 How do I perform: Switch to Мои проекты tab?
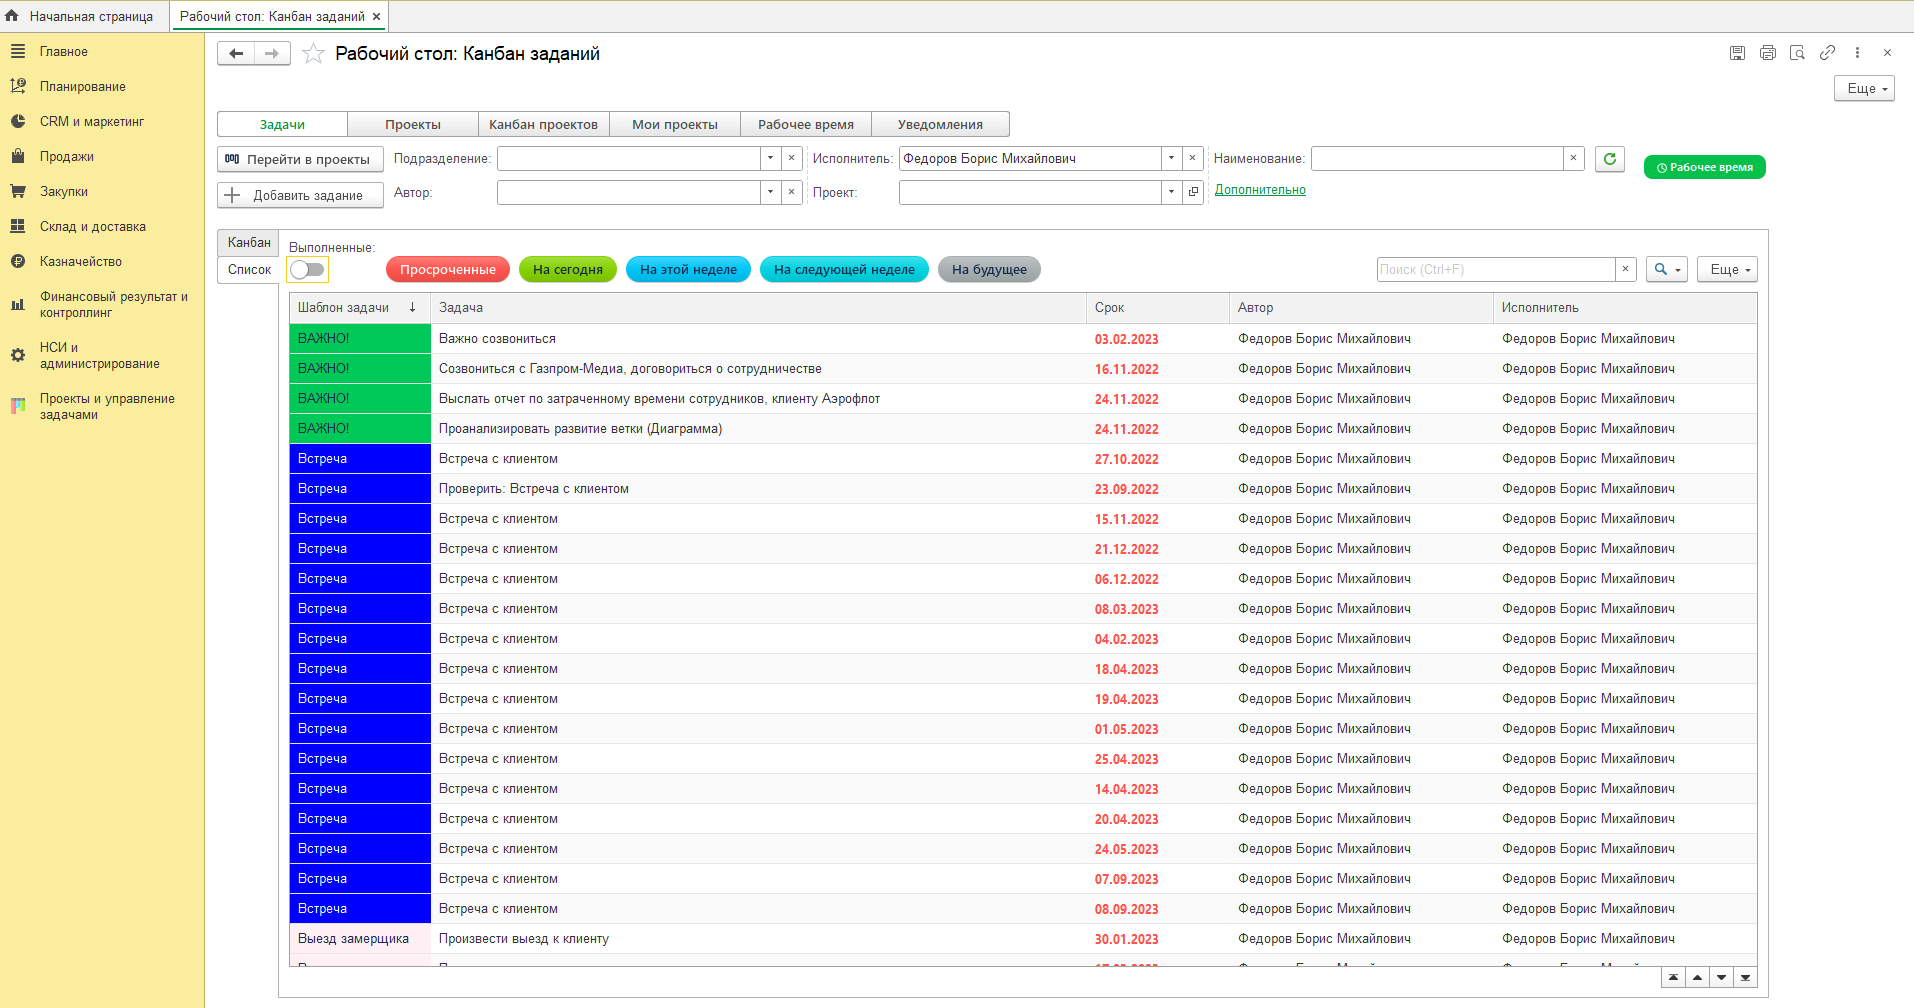(x=675, y=124)
